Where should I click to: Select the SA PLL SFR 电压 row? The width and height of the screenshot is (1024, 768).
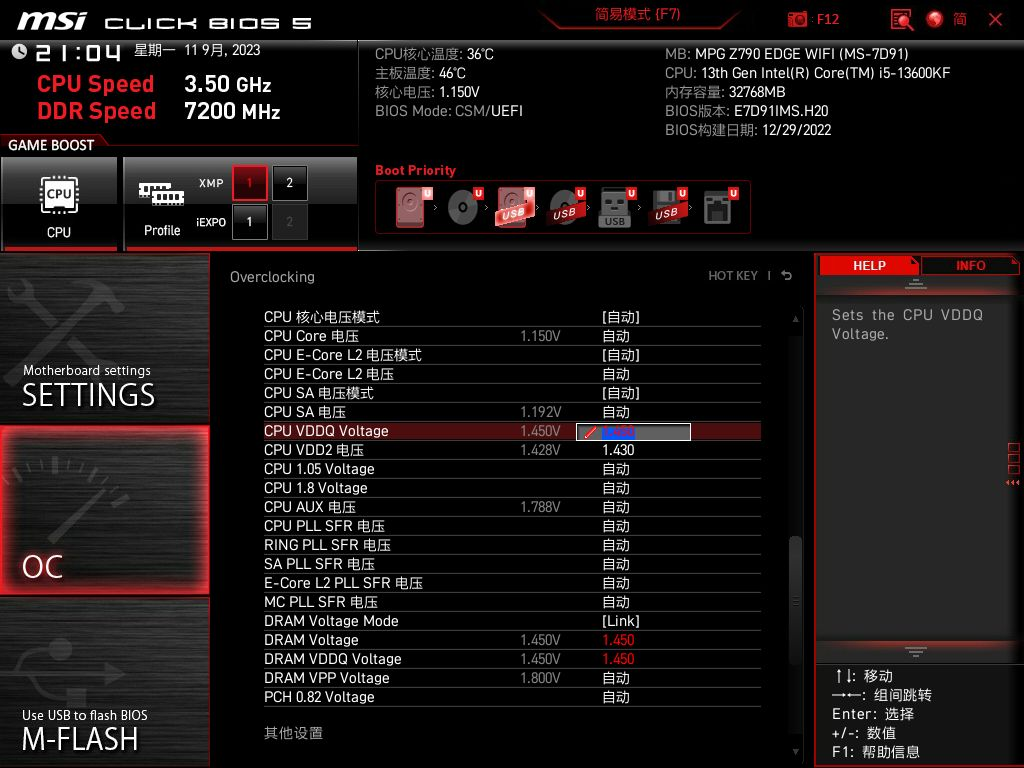(512, 564)
